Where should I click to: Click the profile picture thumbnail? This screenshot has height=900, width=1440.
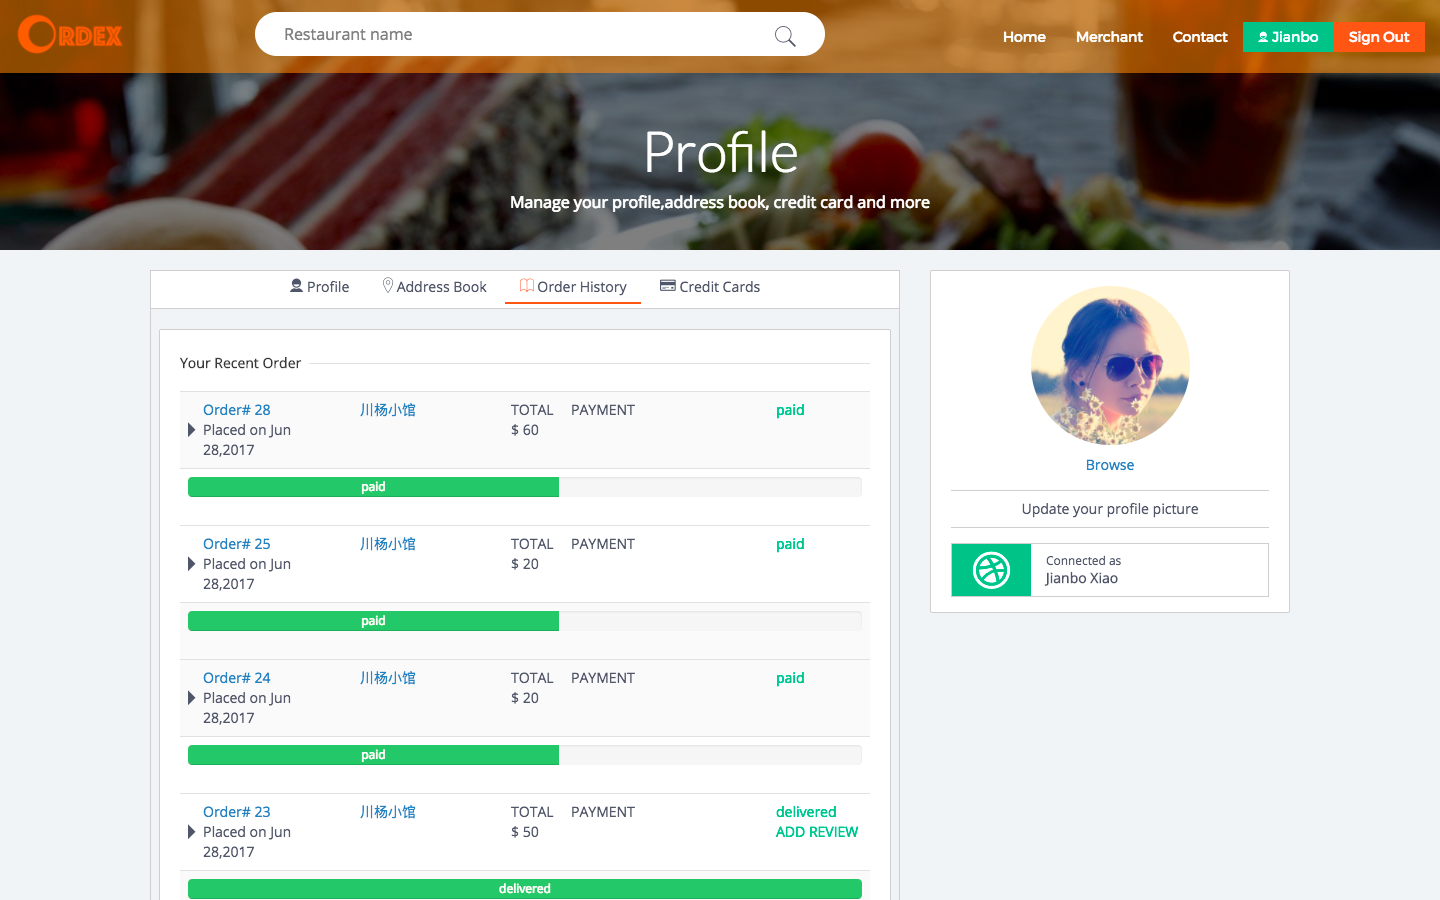coord(1110,366)
